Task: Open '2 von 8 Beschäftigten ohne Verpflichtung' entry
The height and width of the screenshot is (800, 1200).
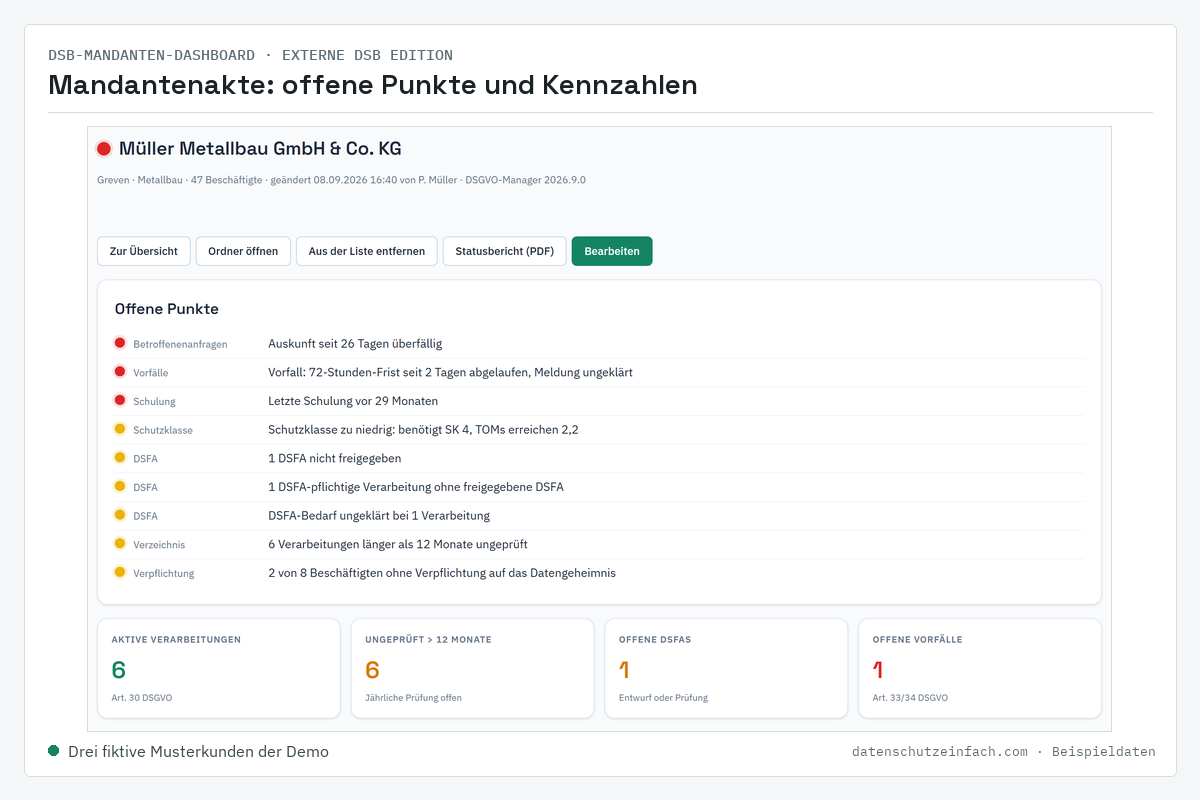Action: (x=442, y=573)
